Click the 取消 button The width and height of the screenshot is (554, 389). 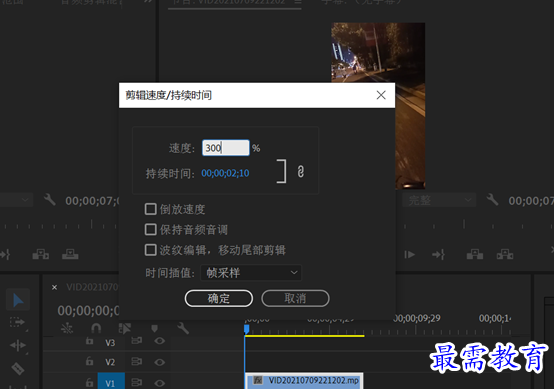(x=295, y=299)
